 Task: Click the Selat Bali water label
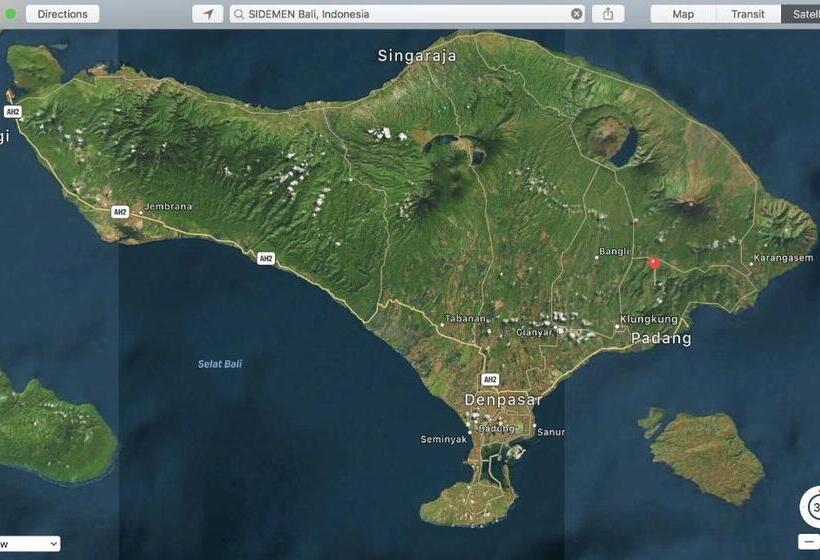219,364
